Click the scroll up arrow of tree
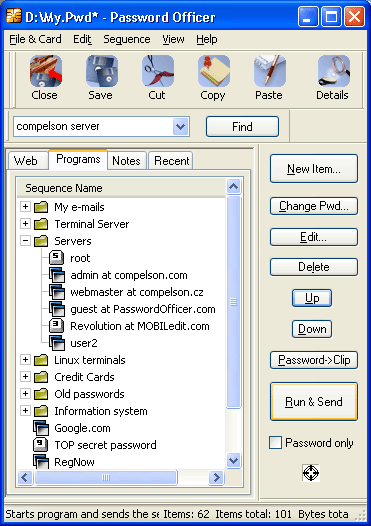This screenshot has height=526, width=371. click(233, 187)
